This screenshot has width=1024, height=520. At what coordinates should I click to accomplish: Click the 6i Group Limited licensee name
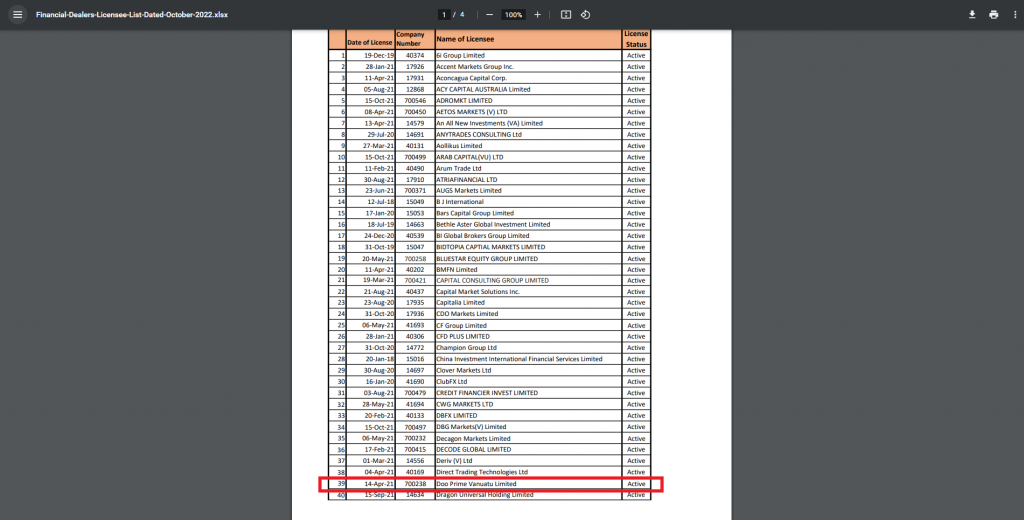(x=460, y=55)
